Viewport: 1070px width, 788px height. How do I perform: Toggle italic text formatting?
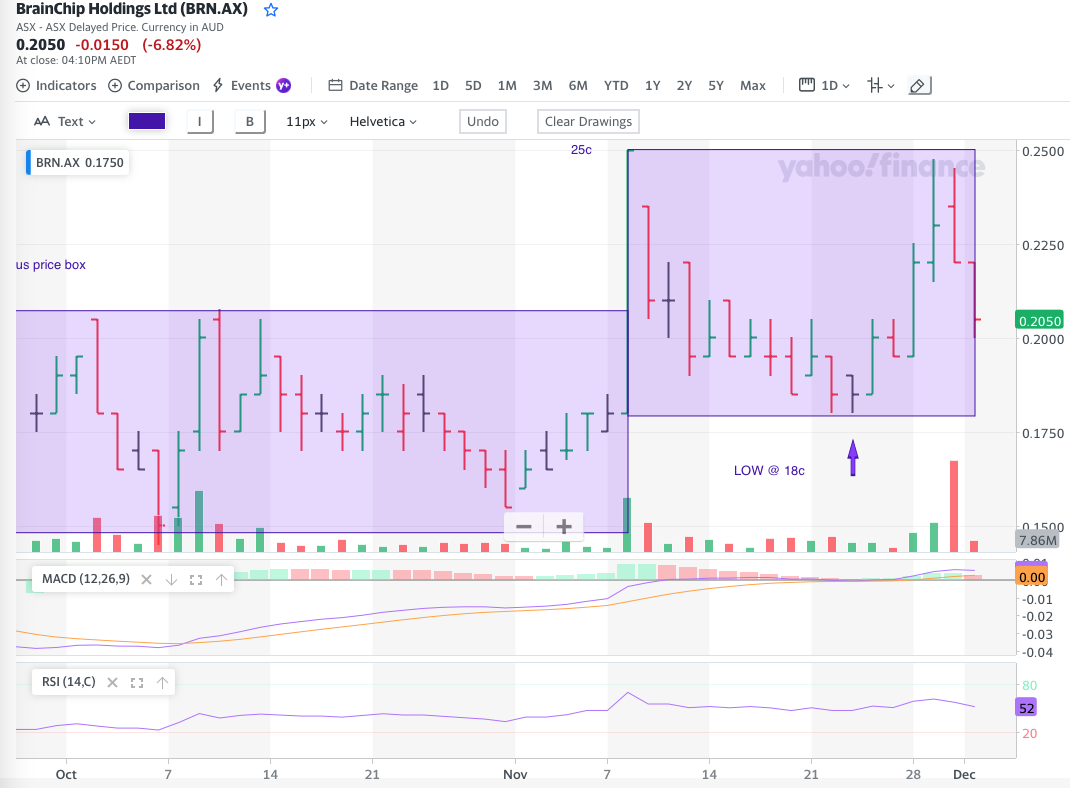[x=199, y=122]
